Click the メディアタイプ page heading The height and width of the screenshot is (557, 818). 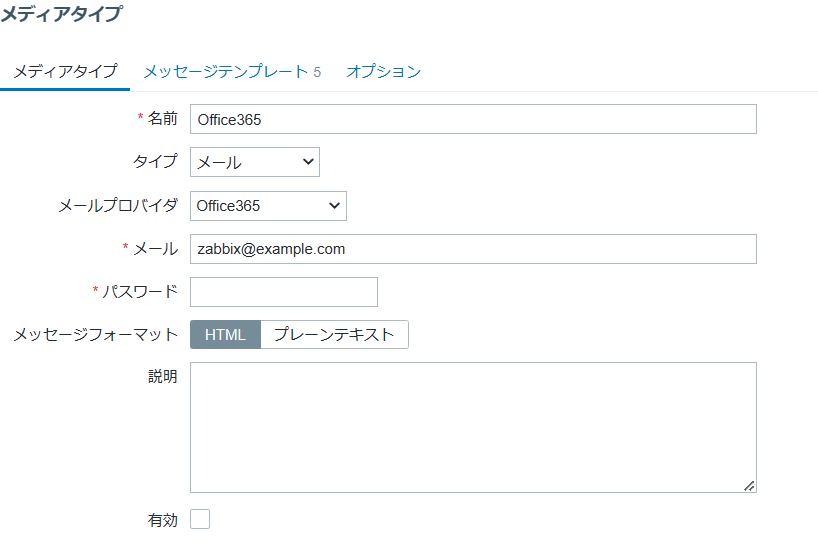tap(62, 14)
